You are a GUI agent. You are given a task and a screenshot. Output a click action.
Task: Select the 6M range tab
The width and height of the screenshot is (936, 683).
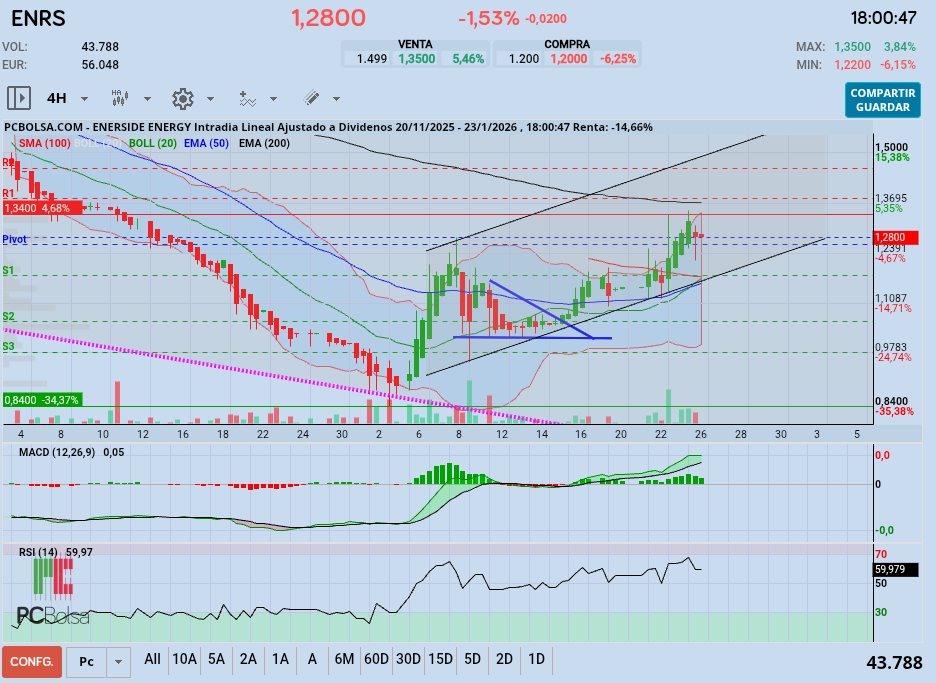pyautogui.click(x=345, y=660)
